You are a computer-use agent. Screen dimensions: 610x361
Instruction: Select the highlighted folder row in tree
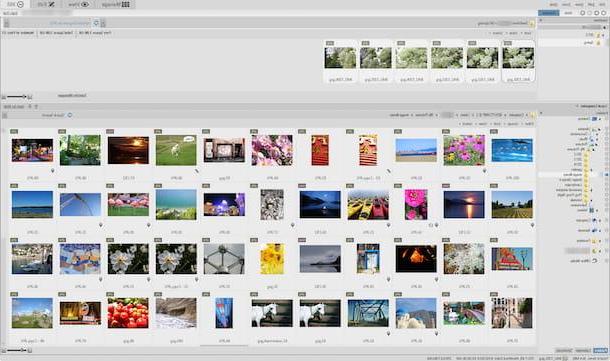571,175
